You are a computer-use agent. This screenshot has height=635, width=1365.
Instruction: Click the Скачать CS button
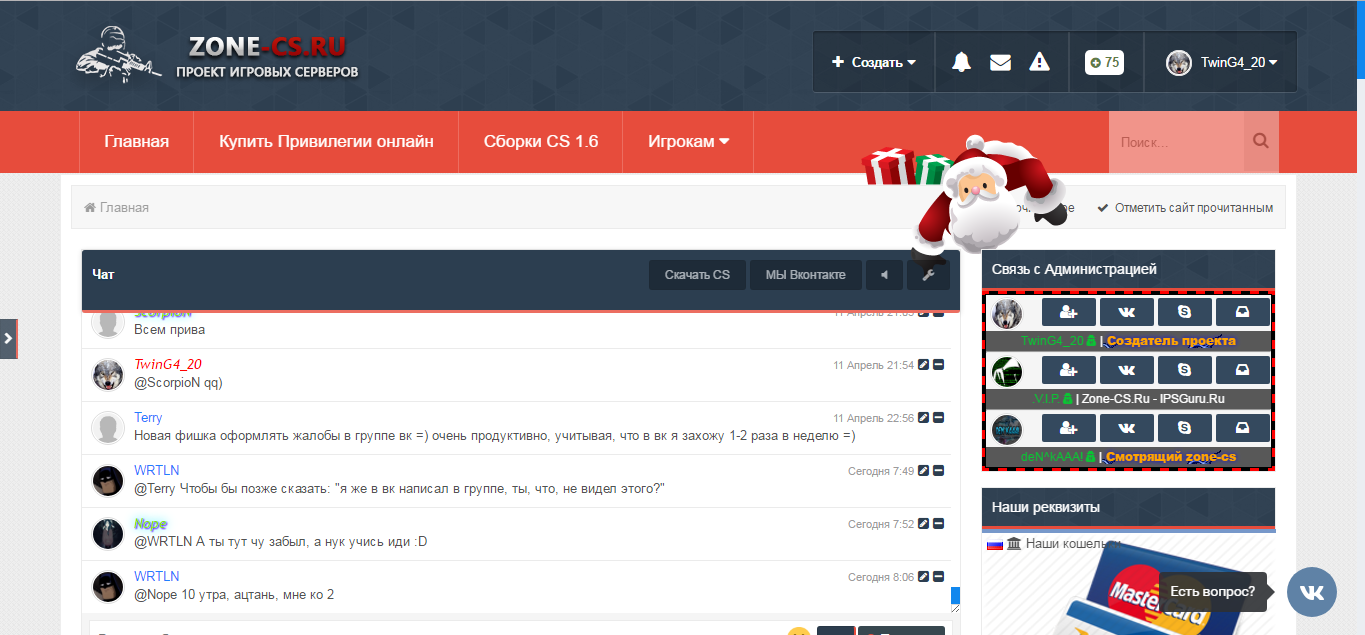pos(697,275)
